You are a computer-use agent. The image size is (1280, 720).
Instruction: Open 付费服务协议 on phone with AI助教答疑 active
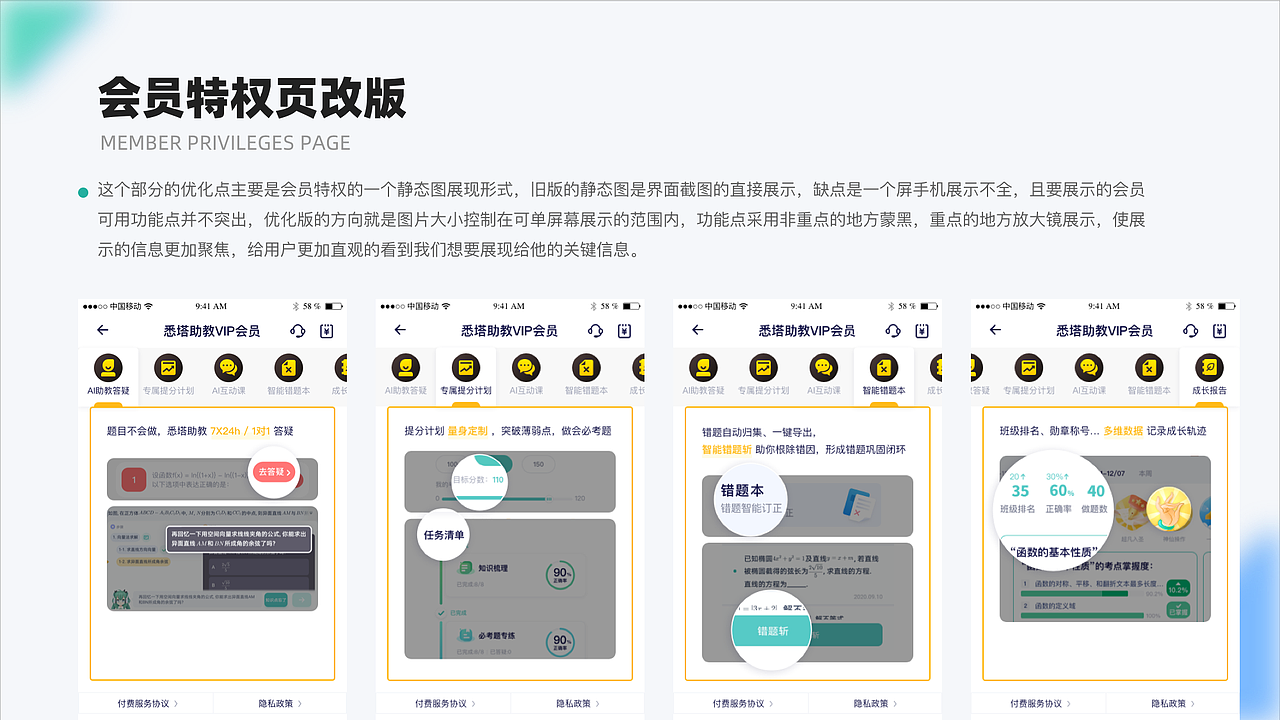coord(146,704)
